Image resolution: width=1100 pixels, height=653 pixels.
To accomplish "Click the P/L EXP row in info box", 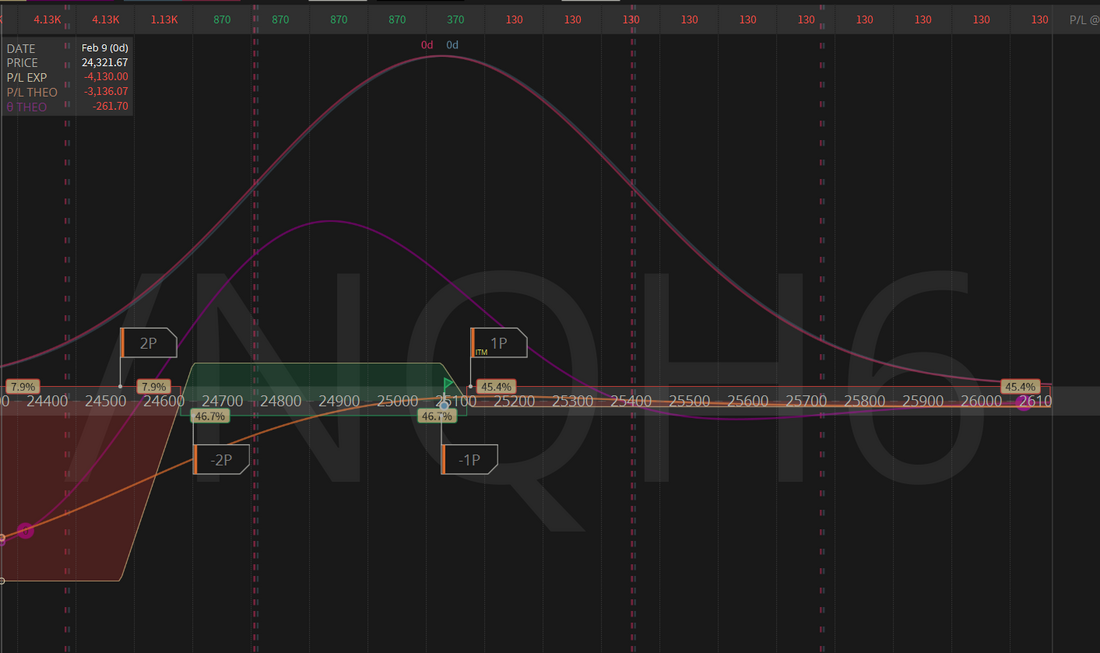I will pyautogui.click(x=67, y=77).
